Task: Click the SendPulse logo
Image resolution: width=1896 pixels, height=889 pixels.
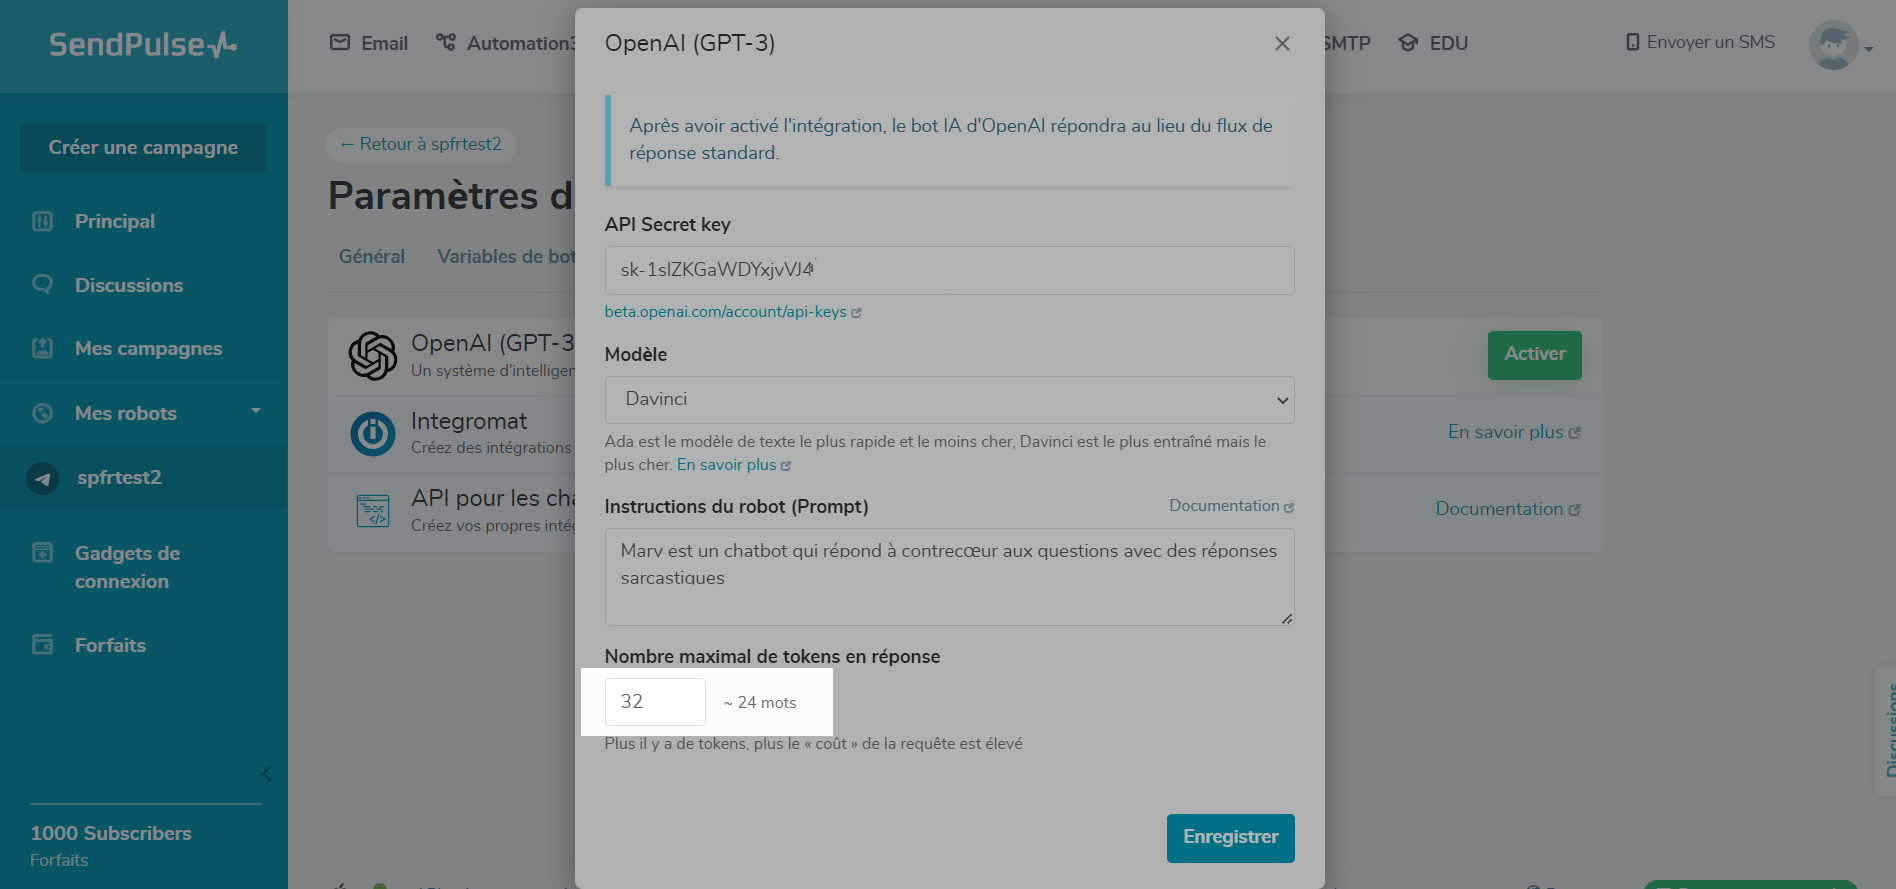Action: click(x=143, y=44)
